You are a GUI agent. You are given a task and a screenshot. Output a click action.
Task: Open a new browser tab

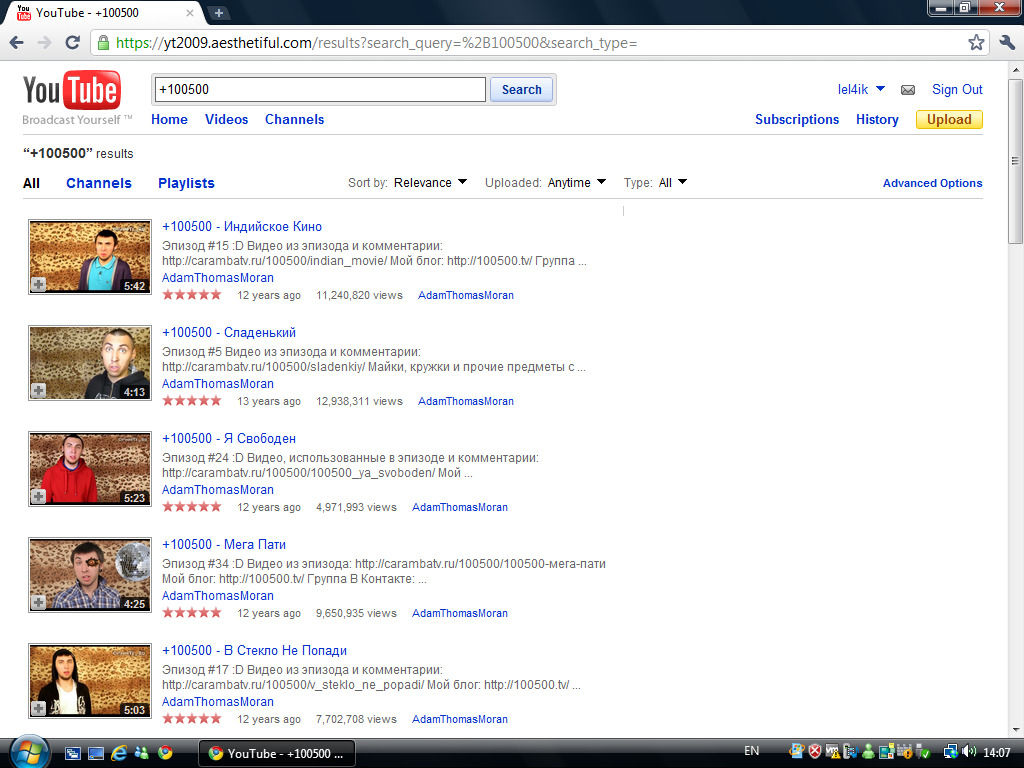[219, 13]
